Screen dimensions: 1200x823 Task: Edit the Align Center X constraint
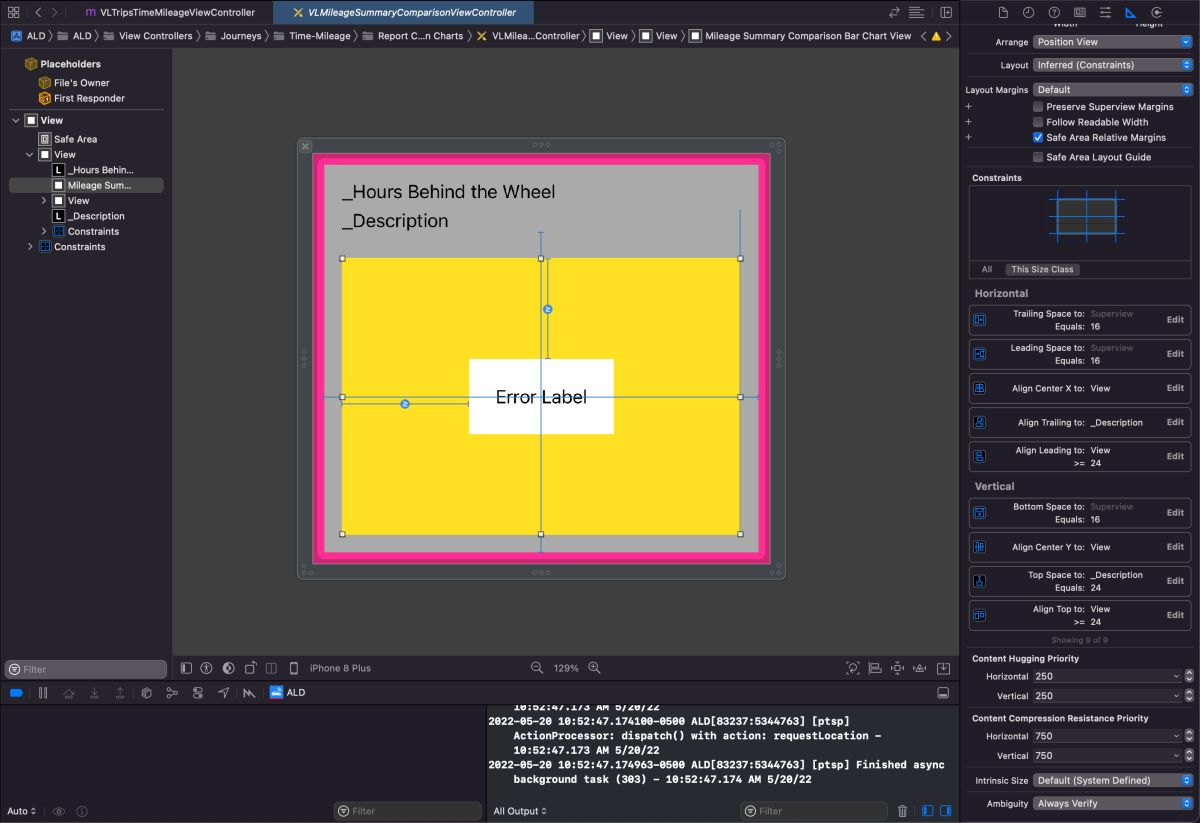[1175, 388]
